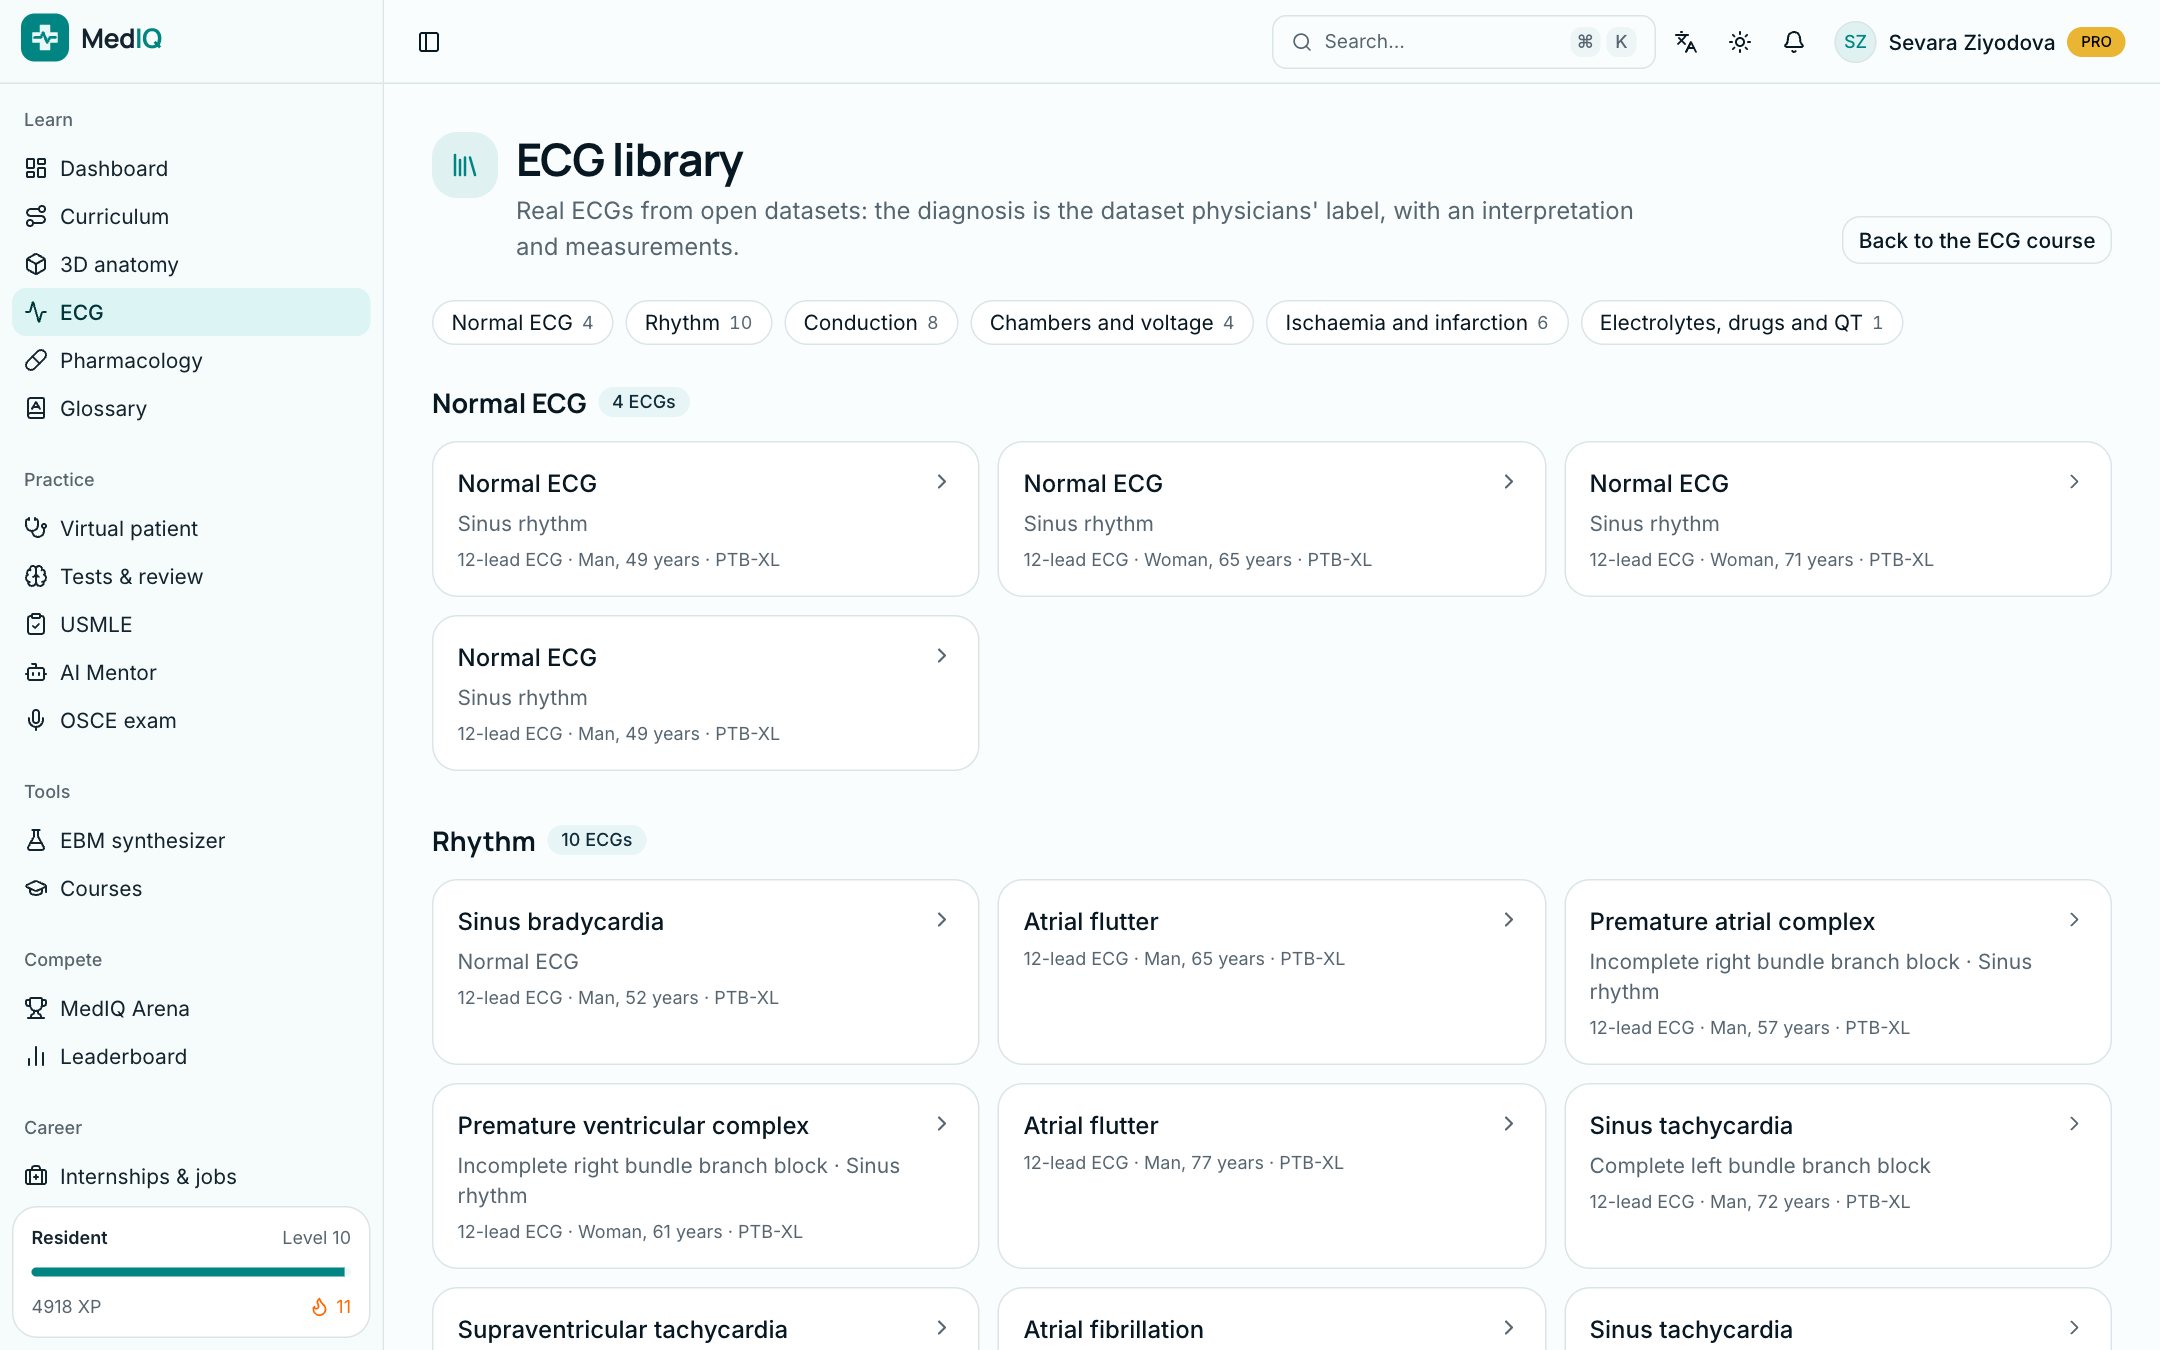Collapse the sidebar panel toggle icon

tap(429, 42)
